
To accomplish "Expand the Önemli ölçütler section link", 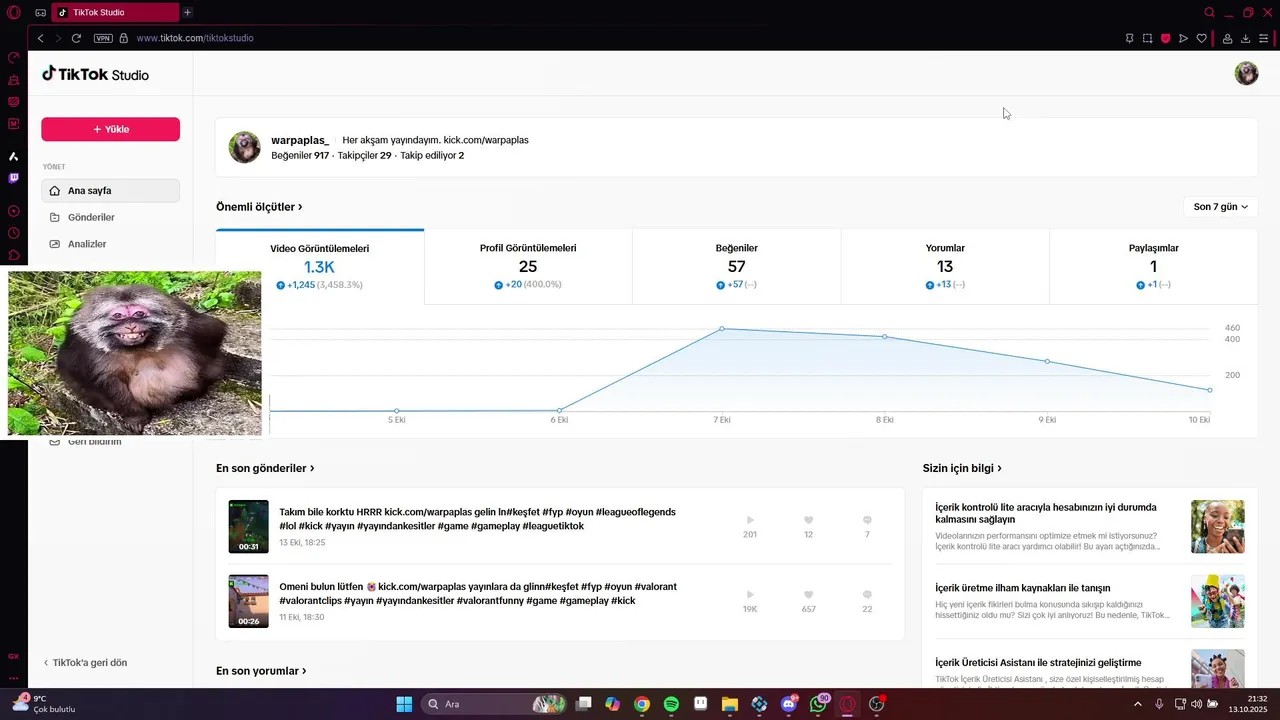I will coord(259,207).
